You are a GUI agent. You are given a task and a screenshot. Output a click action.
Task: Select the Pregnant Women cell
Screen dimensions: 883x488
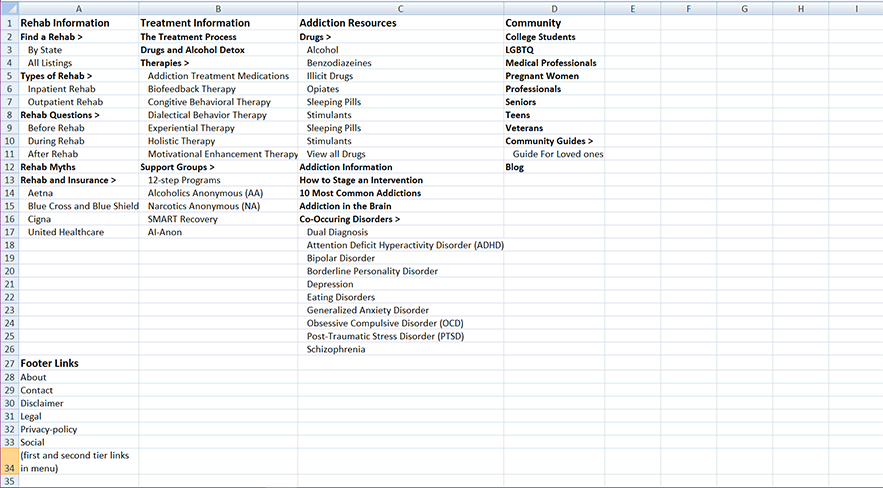[542, 76]
